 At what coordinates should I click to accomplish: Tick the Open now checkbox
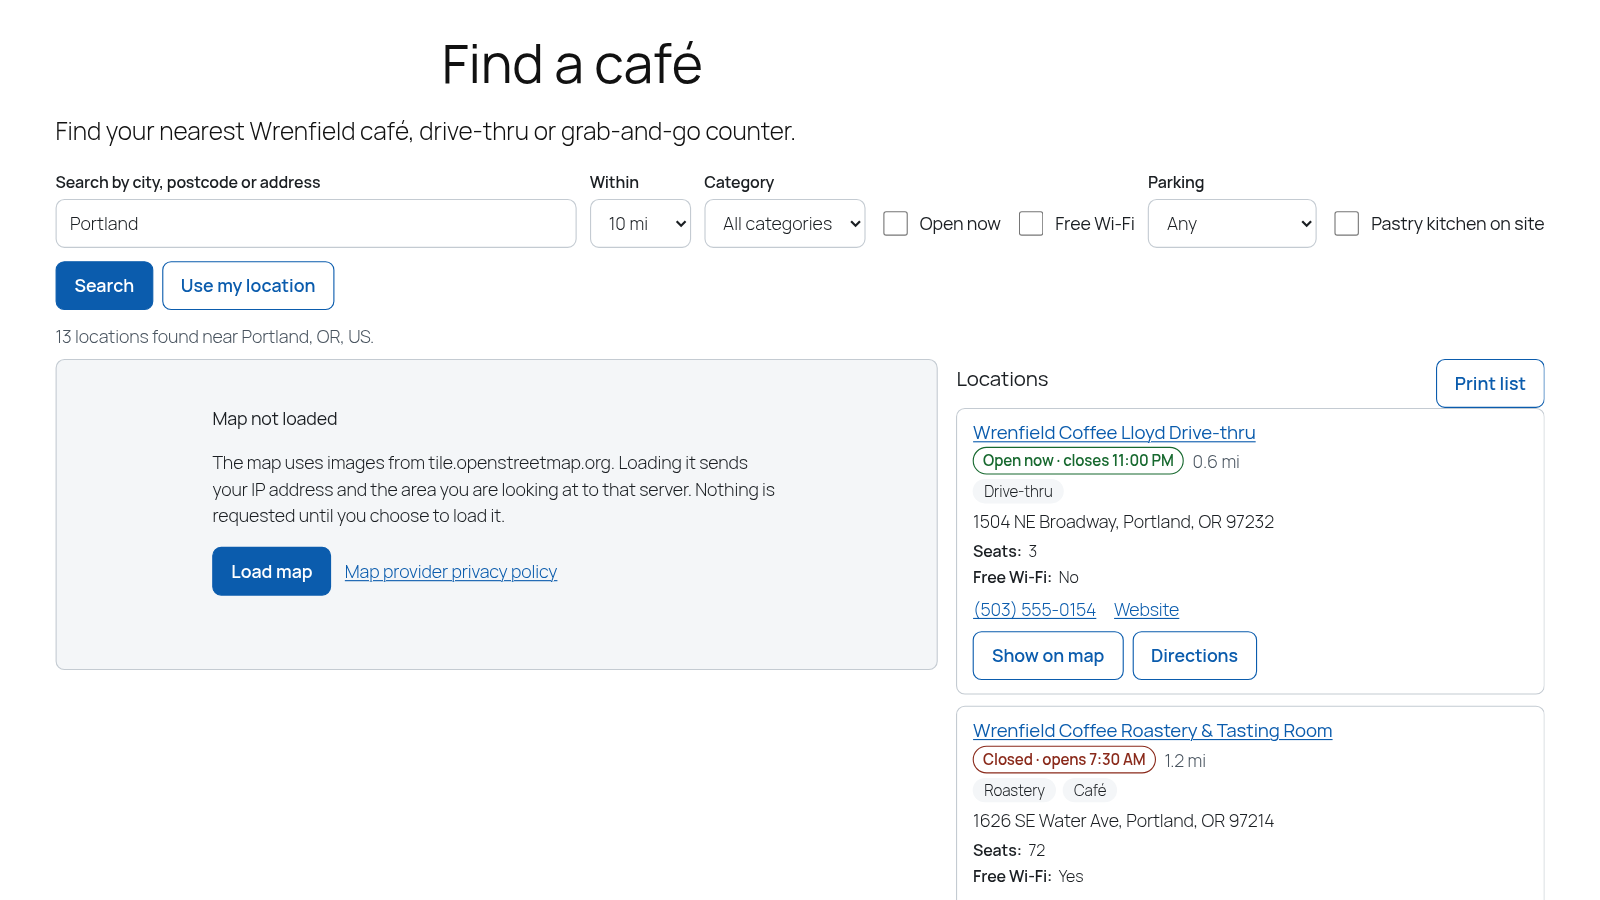tap(895, 223)
